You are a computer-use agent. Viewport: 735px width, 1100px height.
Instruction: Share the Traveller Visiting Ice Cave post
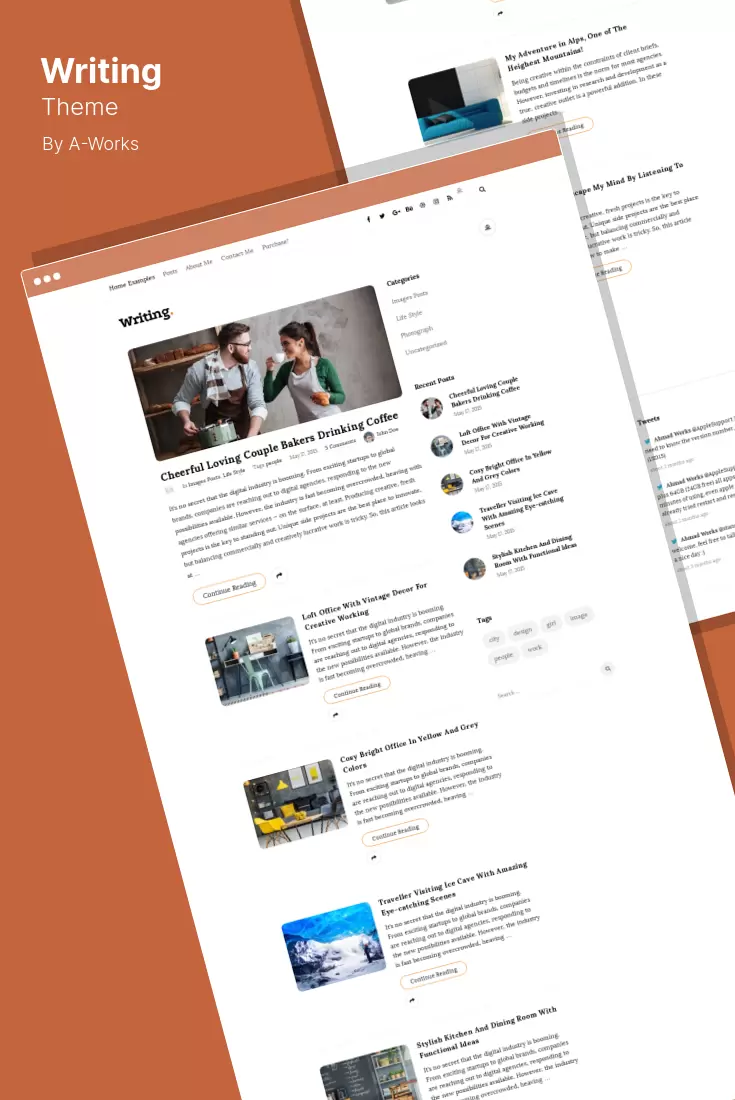[x=412, y=1000]
